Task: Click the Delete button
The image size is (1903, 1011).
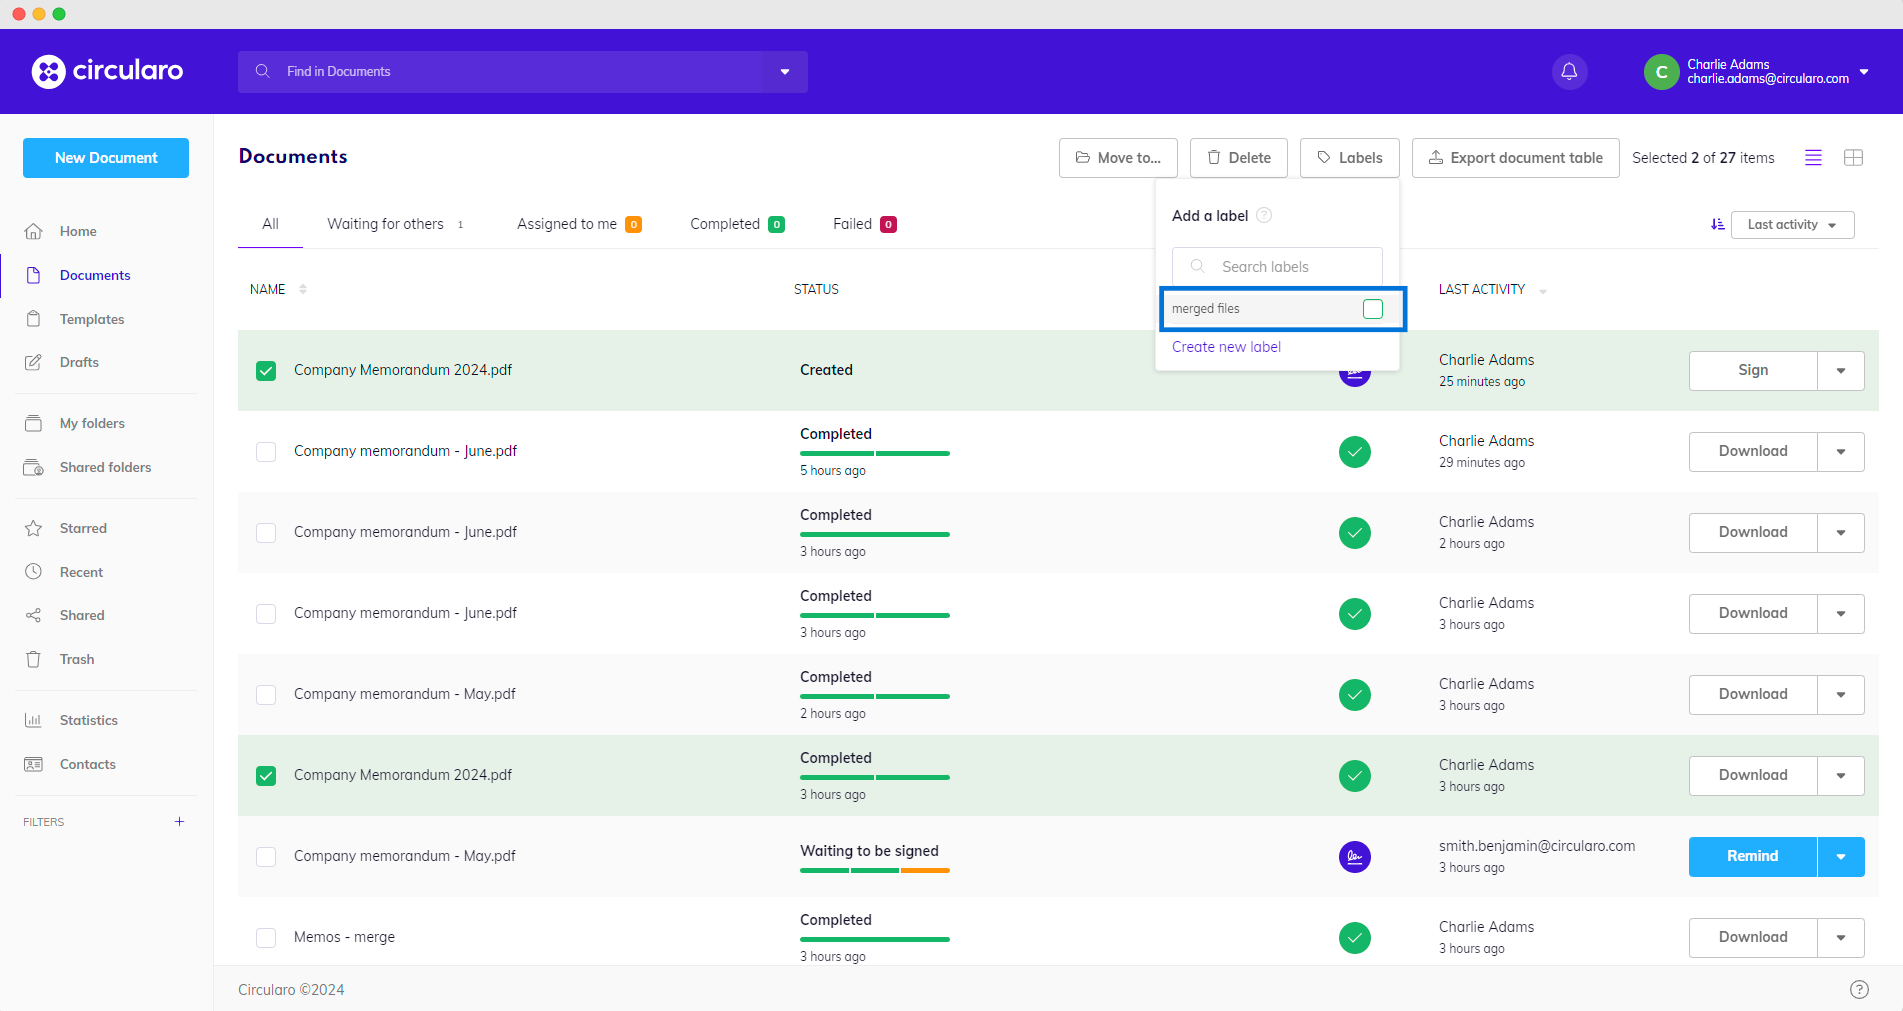Action: pyautogui.click(x=1239, y=158)
